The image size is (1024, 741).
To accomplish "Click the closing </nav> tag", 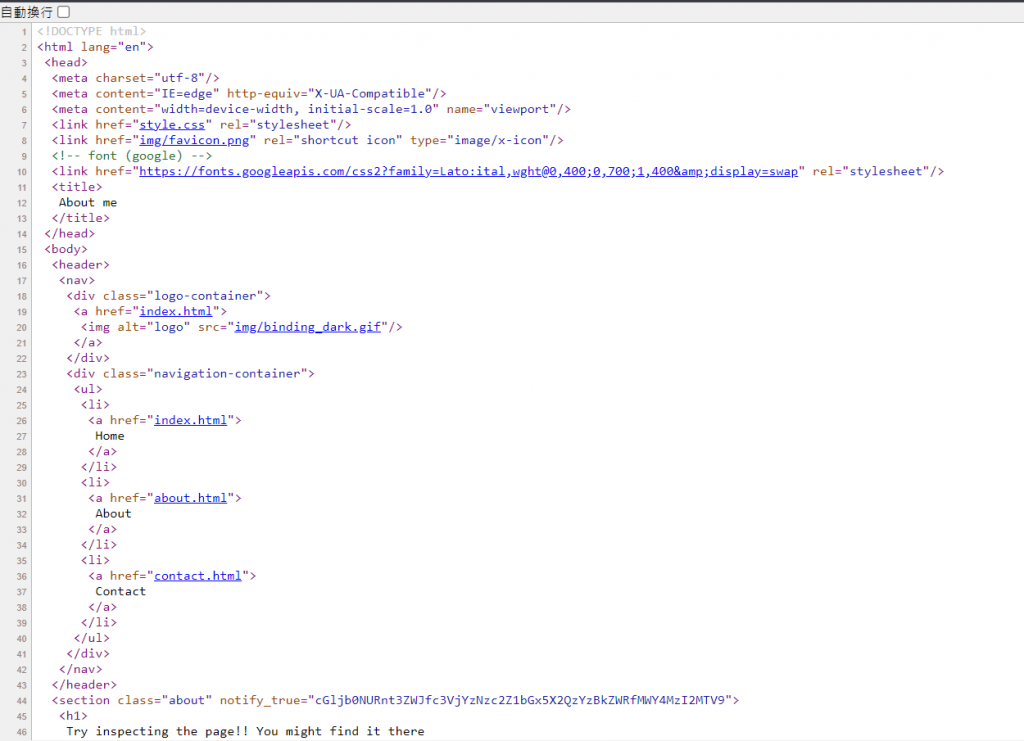I will point(80,669).
